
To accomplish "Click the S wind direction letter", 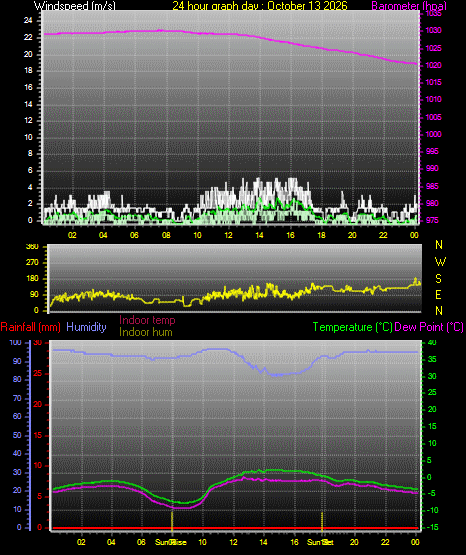I will tap(438, 279).
